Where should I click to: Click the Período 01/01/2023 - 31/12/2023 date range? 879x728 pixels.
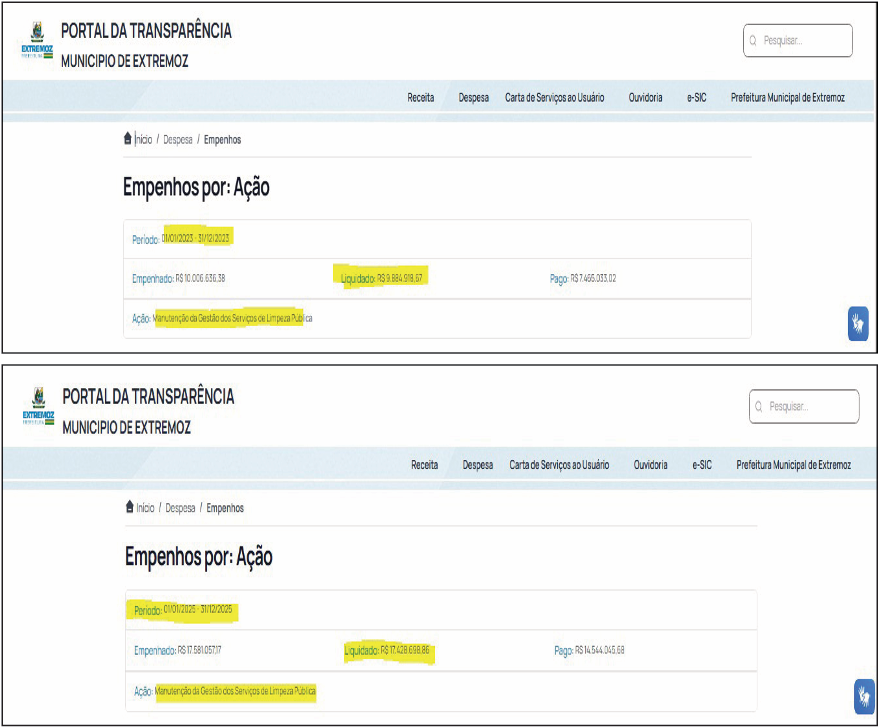pos(197,239)
